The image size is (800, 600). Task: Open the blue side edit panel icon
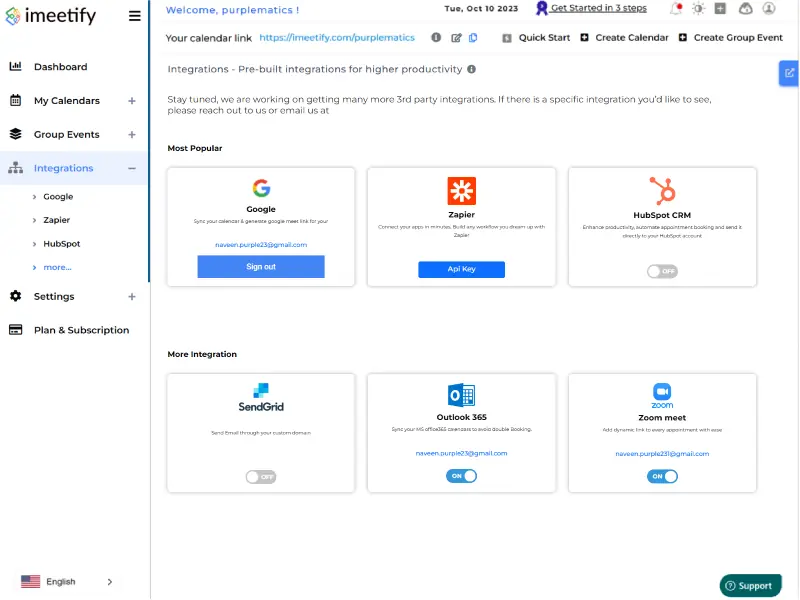(x=789, y=73)
